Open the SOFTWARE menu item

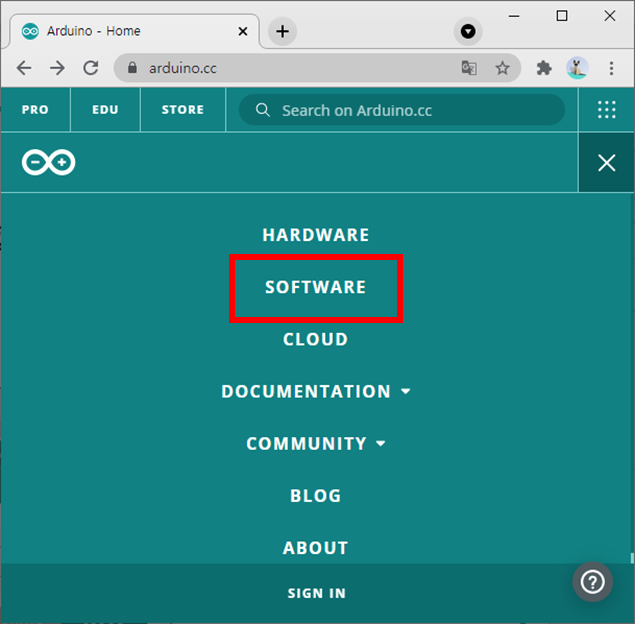coord(316,287)
